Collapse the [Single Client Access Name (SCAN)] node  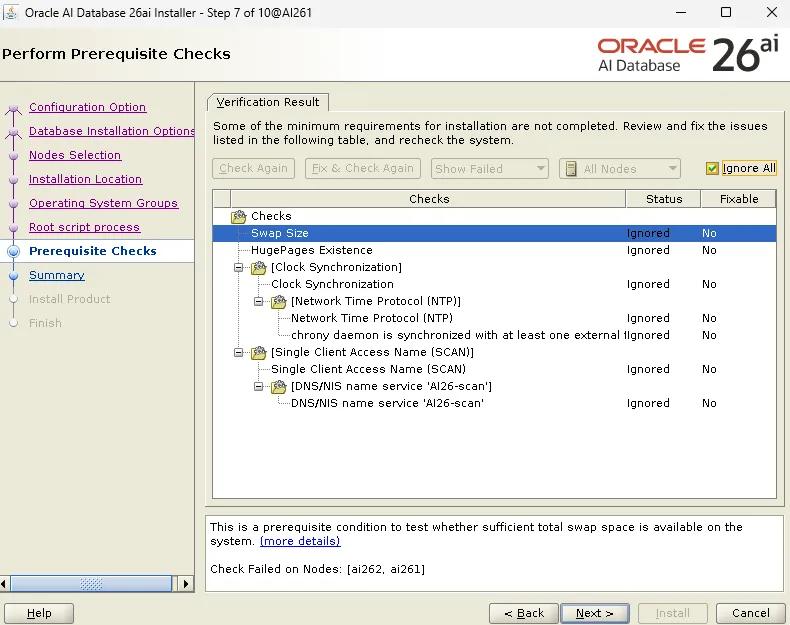coord(239,353)
